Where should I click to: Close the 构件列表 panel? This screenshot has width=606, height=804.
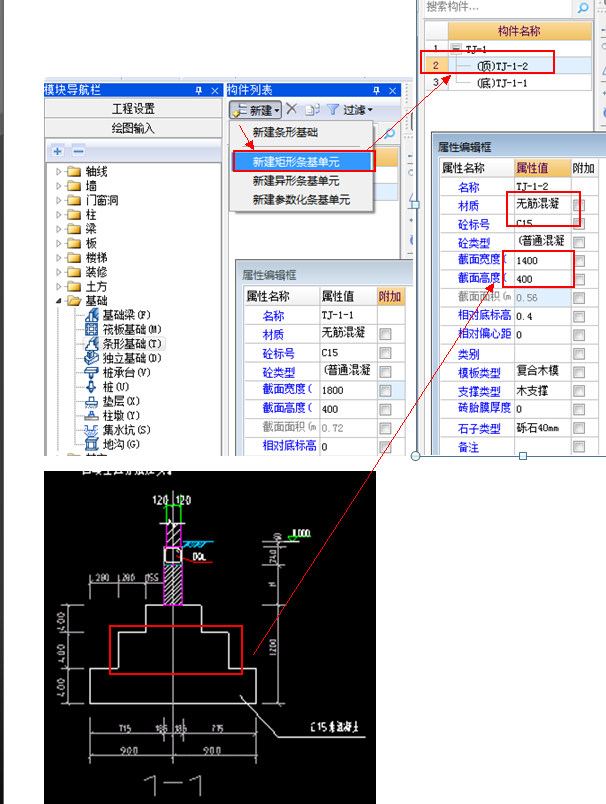pyautogui.click(x=392, y=91)
